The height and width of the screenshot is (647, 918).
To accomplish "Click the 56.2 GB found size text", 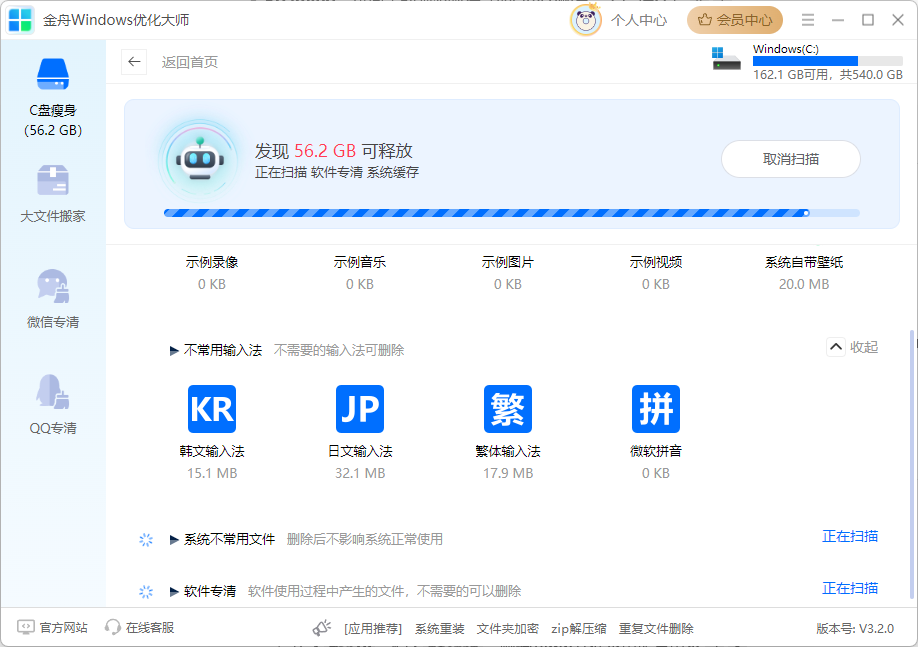I will click(x=325, y=151).
